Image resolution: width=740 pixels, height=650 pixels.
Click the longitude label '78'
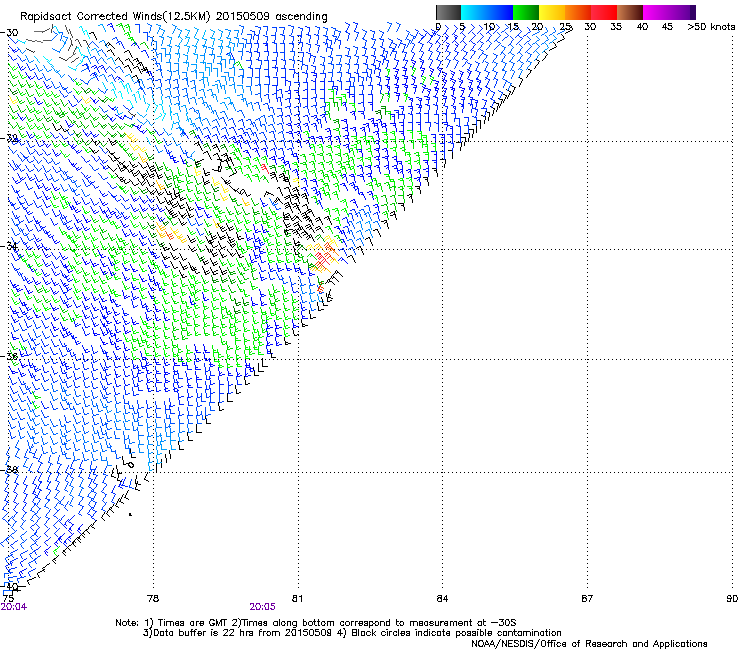pos(153,599)
